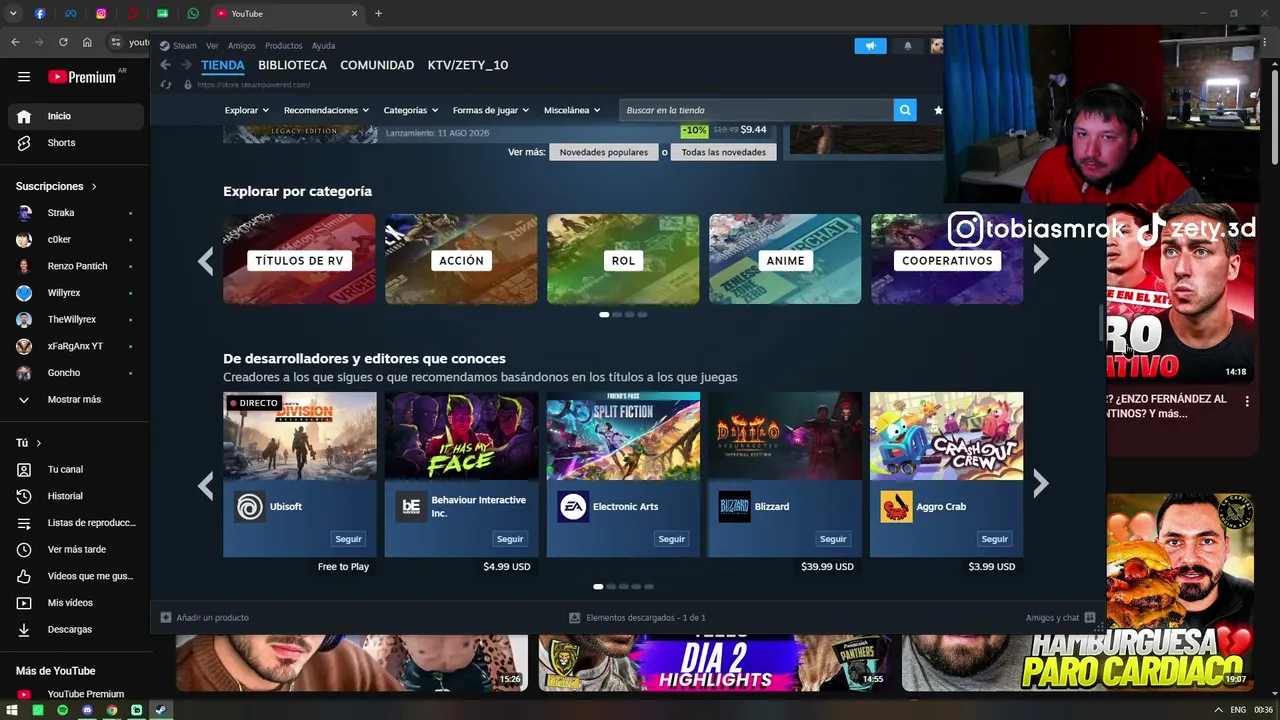This screenshot has height=720, width=1280.
Task: Go to YouTube Premium home logo
Action: point(82,77)
